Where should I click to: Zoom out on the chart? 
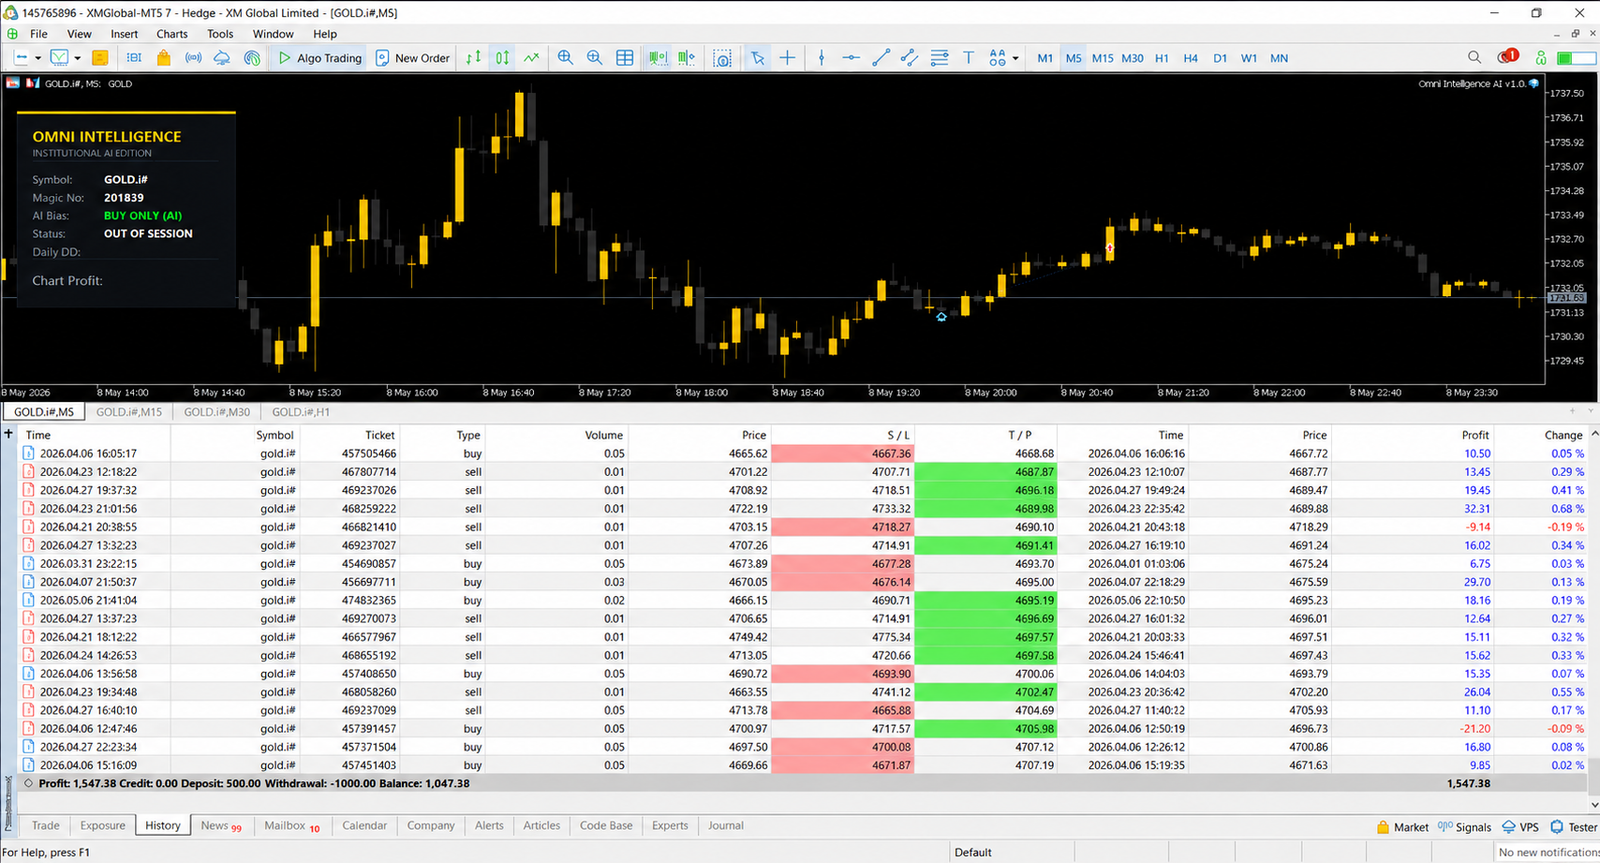tap(595, 58)
